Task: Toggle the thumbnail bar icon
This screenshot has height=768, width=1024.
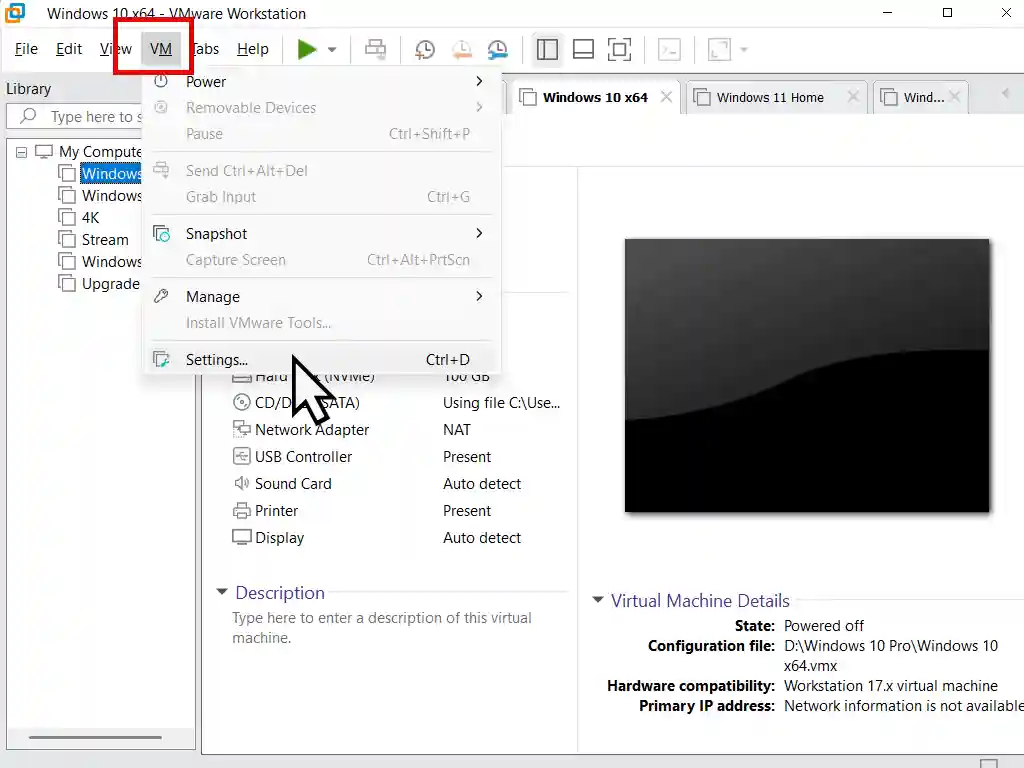Action: pyautogui.click(x=583, y=49)
